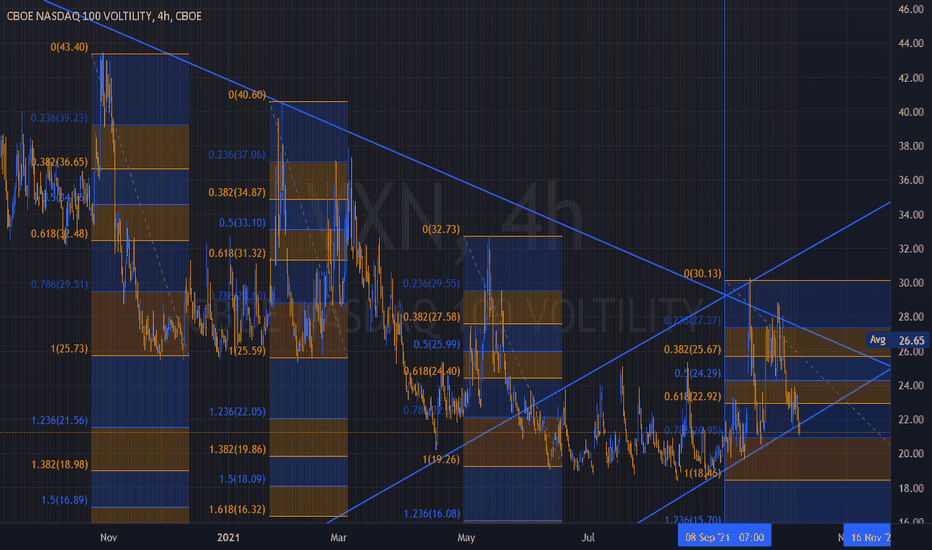Click the 0(32.73) Fibonacci label

442,229
